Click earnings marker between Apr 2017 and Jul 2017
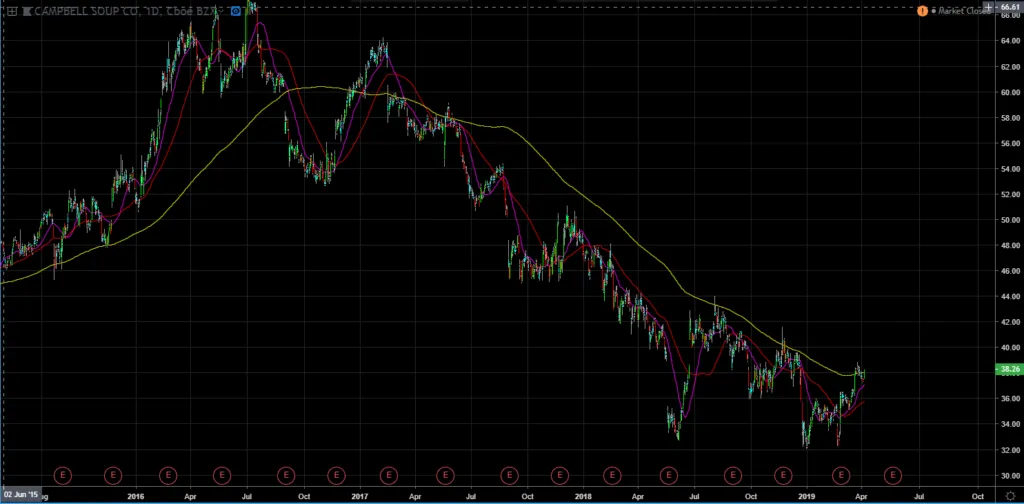The height and width of the screenshot is (504, 1024). tap(445, 475)
